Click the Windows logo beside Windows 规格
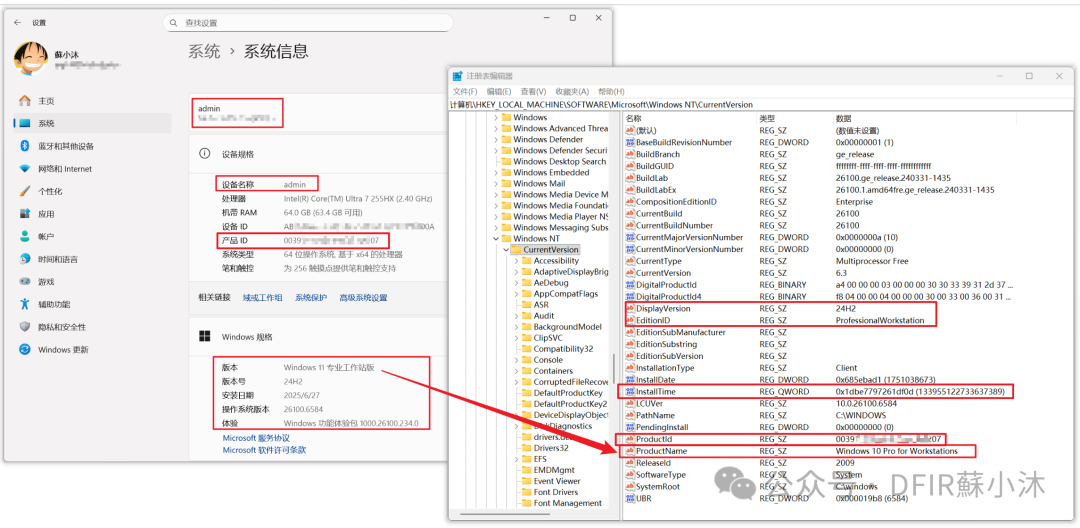This screenshot has height=528, width=1080. coord(205,337)
